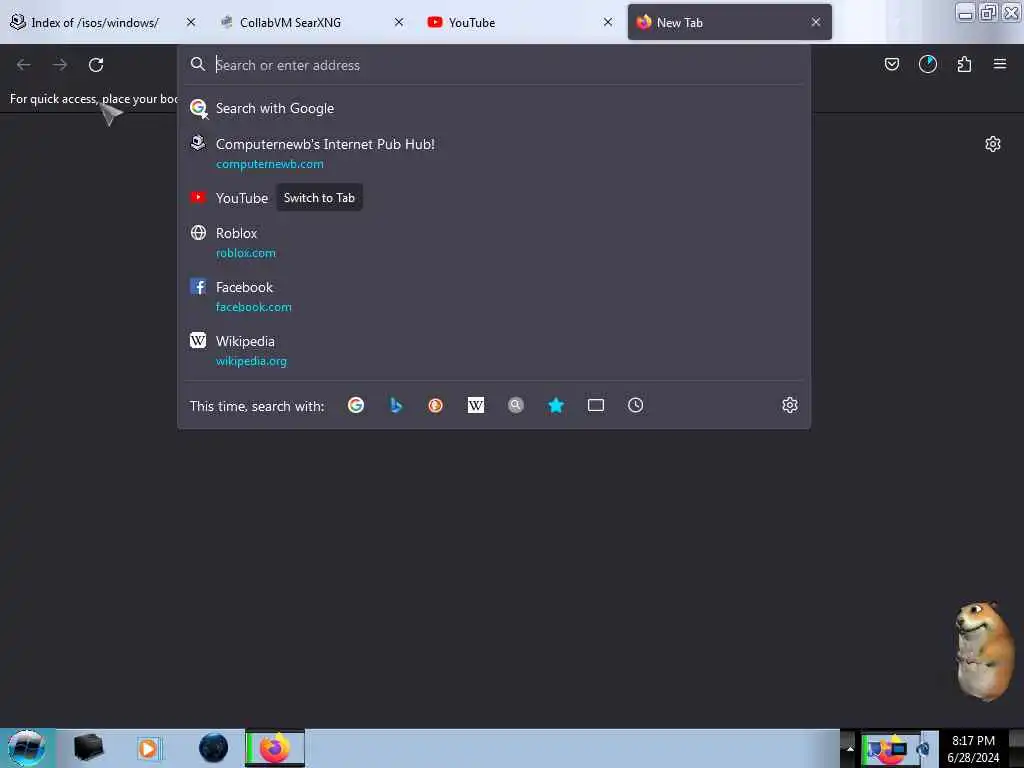Switch to the Index of /isos/windows/ tab
This screenshot has width=1024, height=768.
[x=95, y=22]
